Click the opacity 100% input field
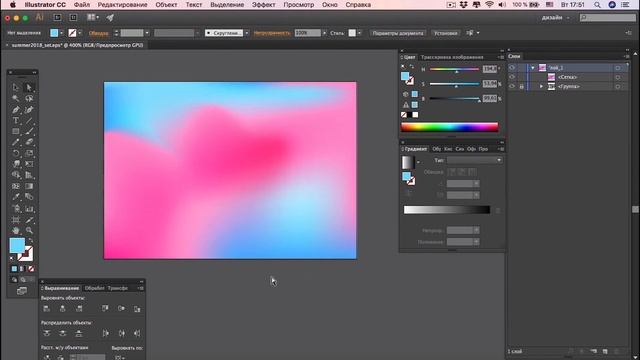This screenshot has height=360, width=640. click(308, 33)
